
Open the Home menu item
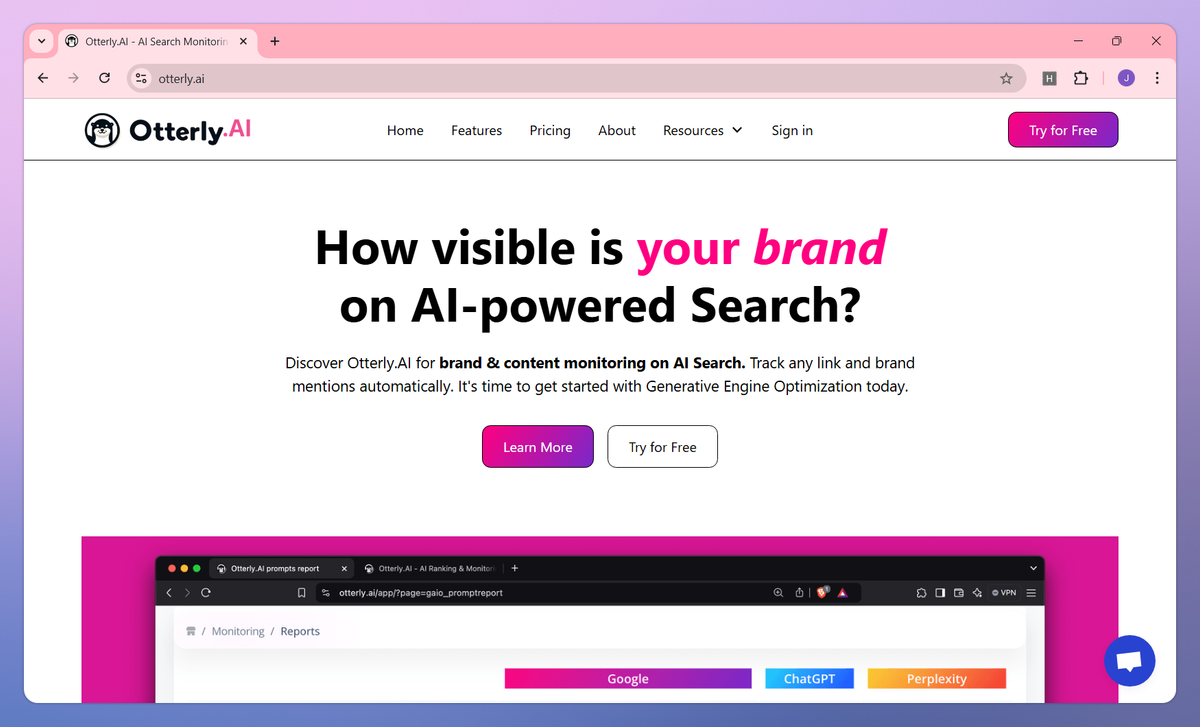[405, 130]
